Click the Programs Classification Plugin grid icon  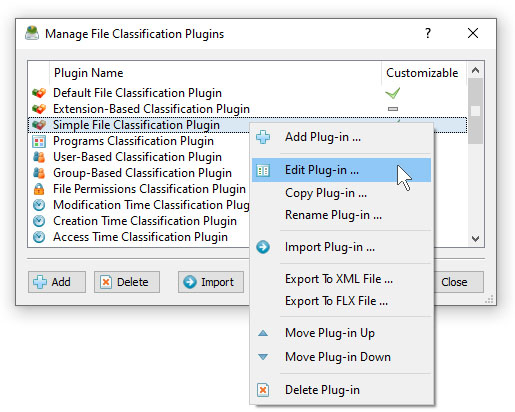click(39, 141)
